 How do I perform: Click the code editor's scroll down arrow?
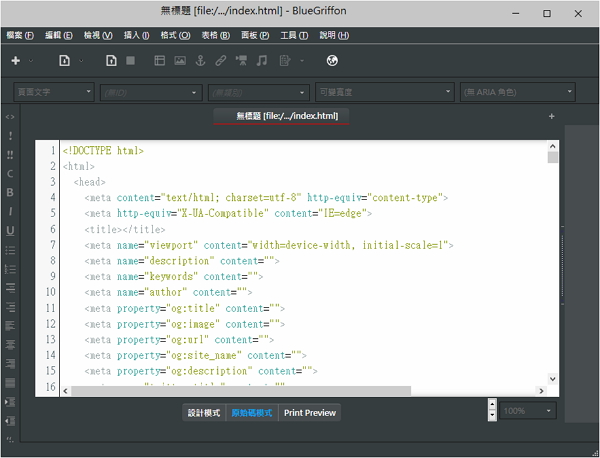click(553, 379)
